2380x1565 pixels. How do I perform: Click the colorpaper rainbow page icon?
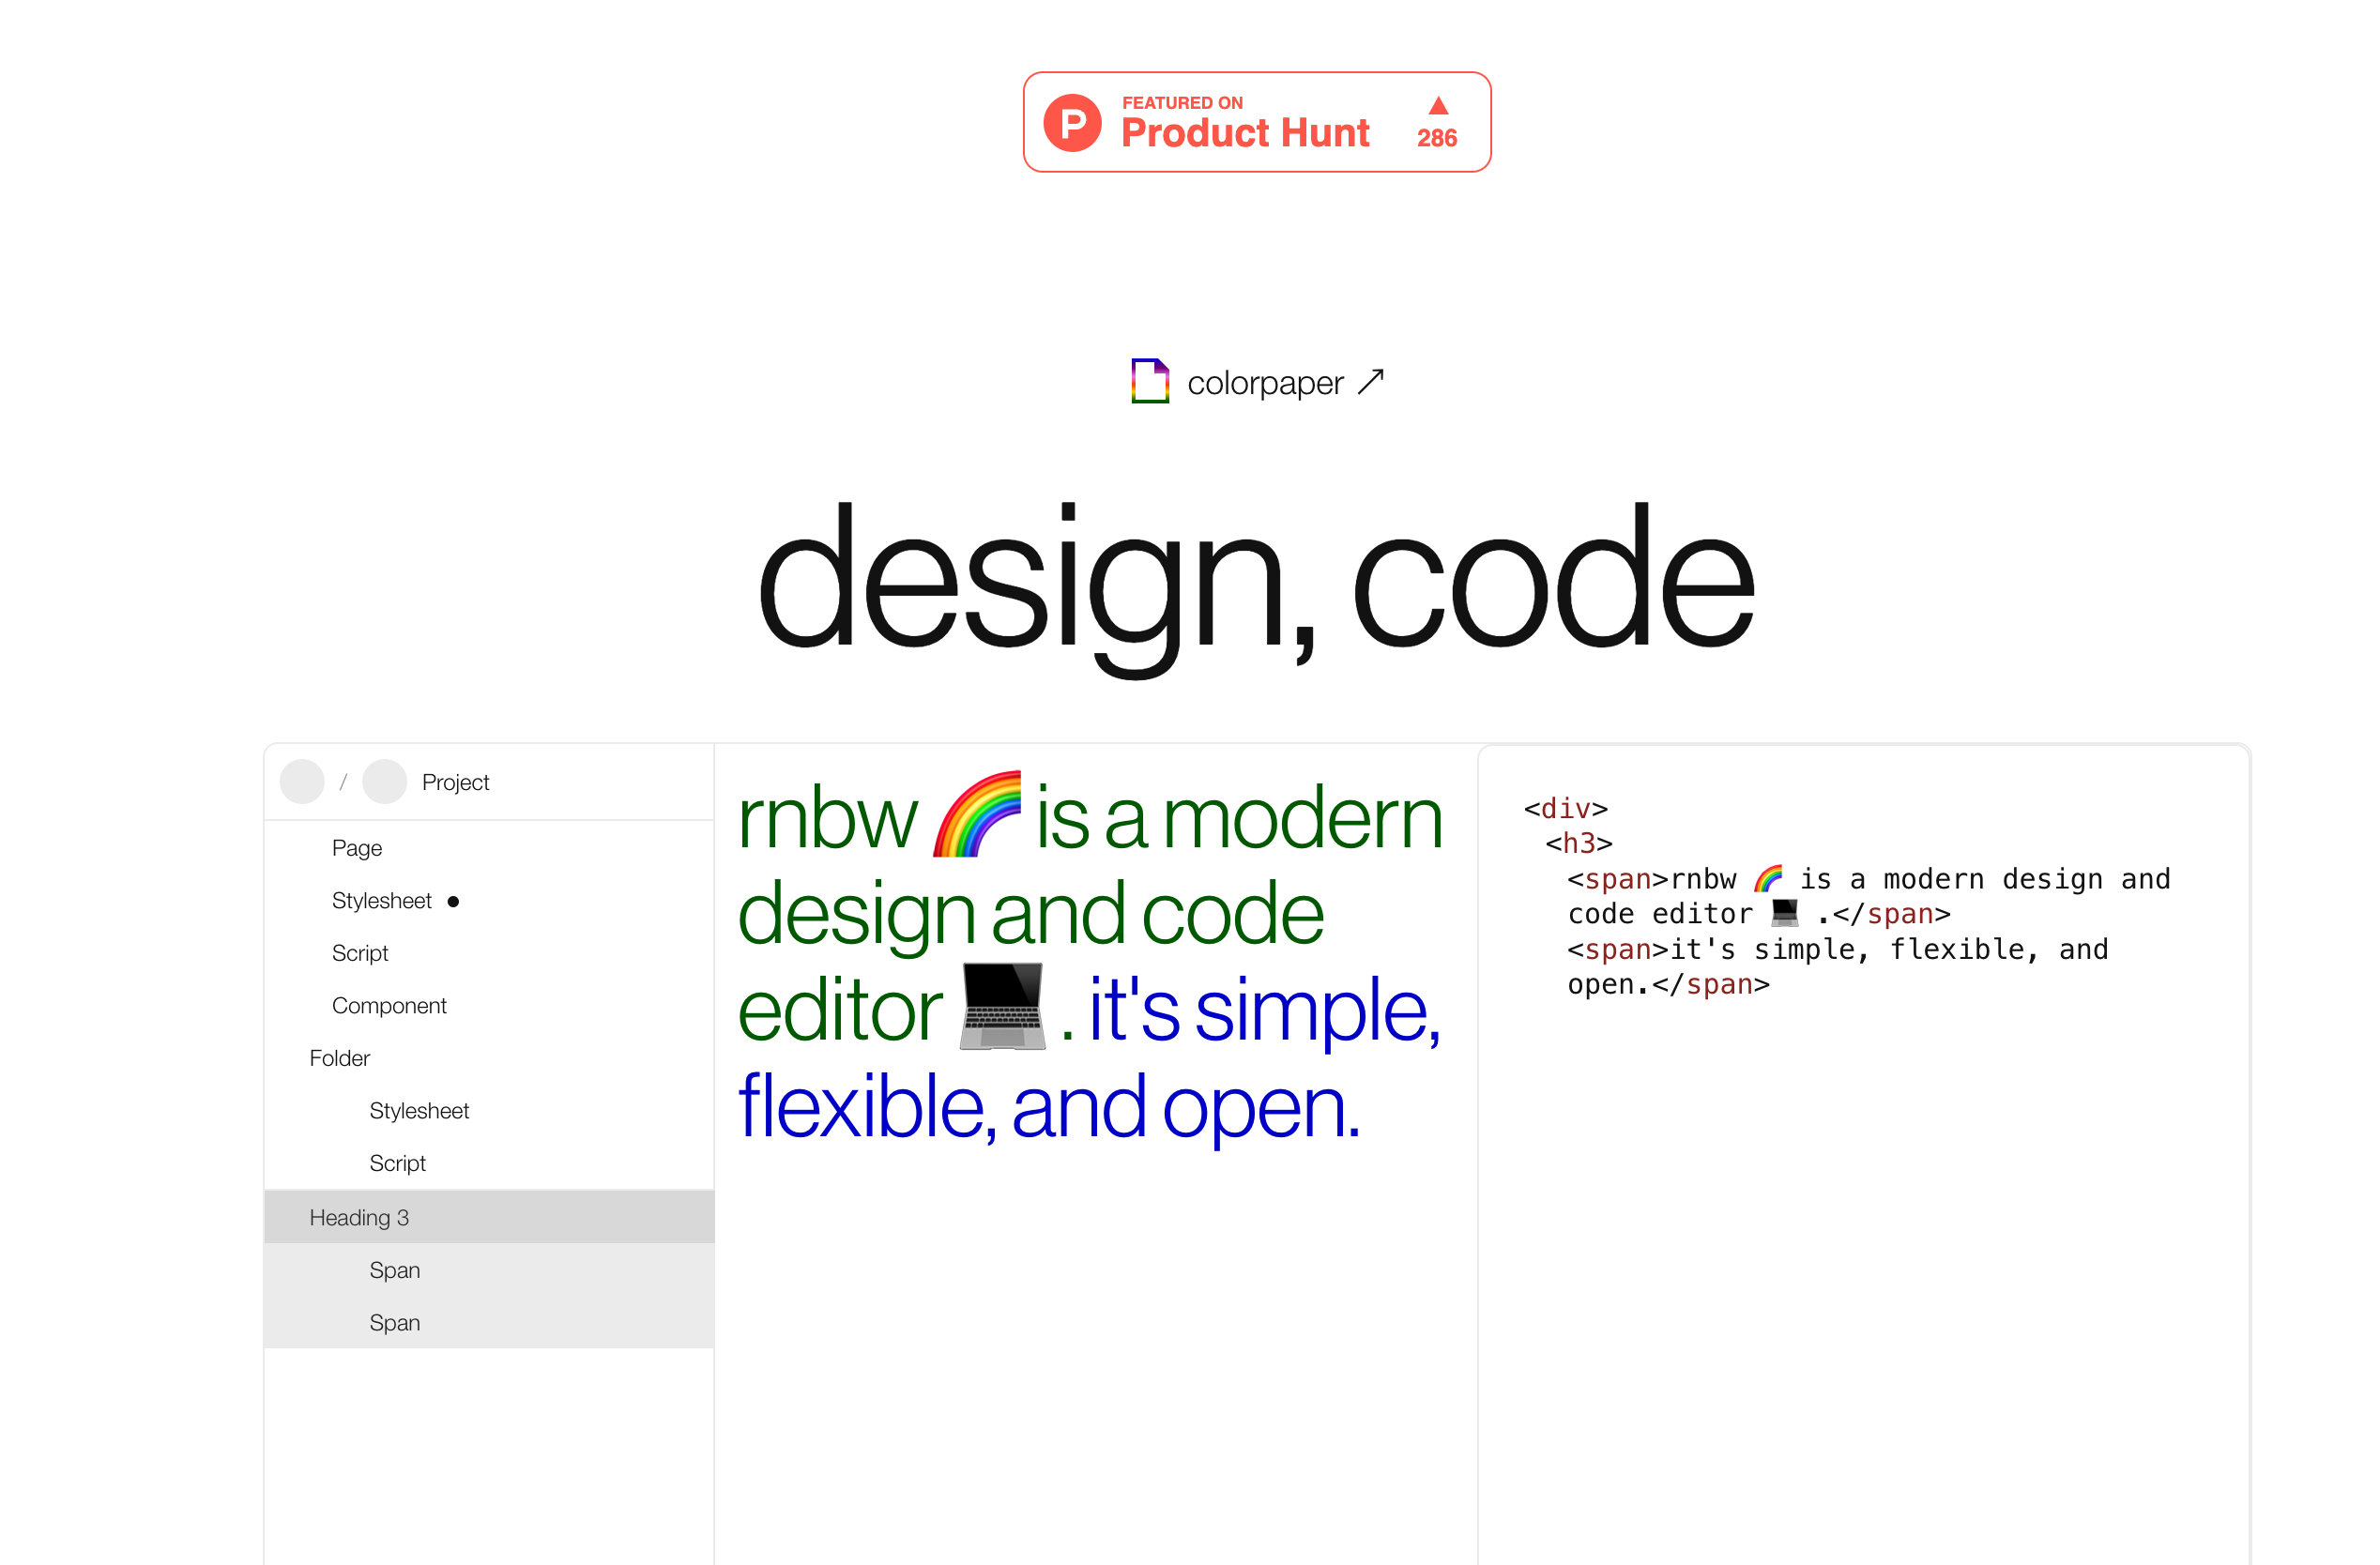tap(1150, 381)
